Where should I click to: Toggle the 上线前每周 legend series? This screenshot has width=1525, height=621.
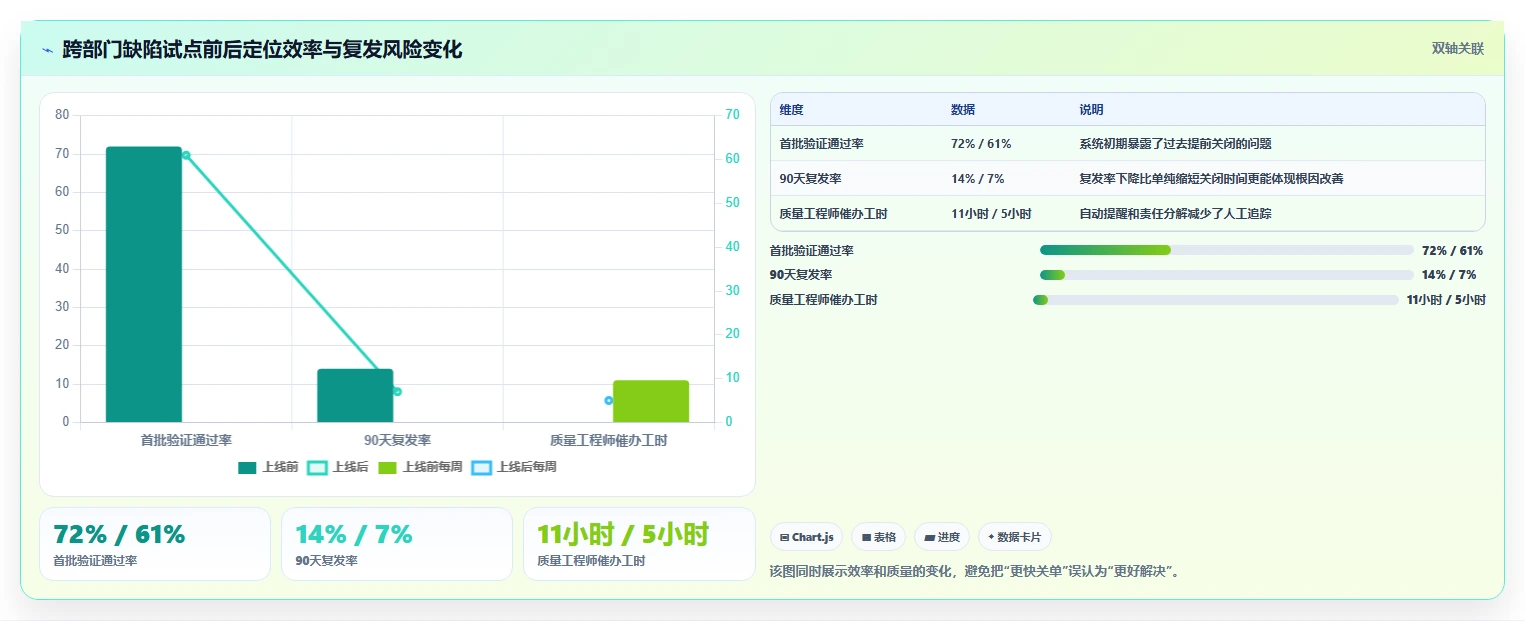[x=418, y=467]
